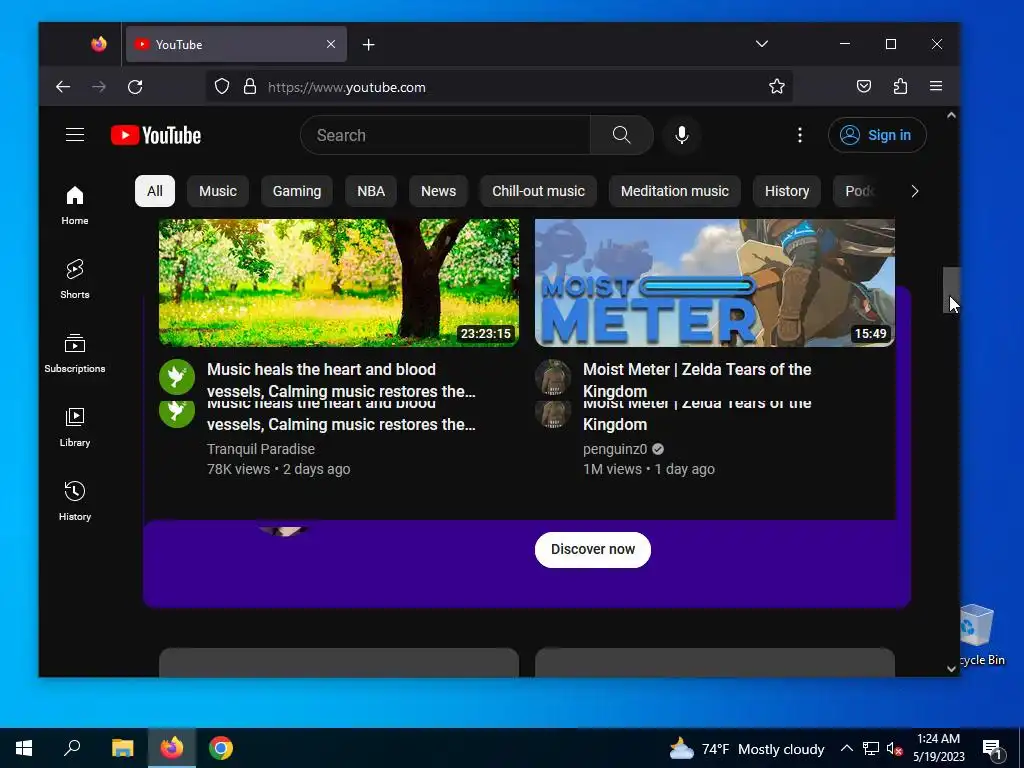
Task: Open the Recycle Bin desktop icon
Action: point(980,635)
